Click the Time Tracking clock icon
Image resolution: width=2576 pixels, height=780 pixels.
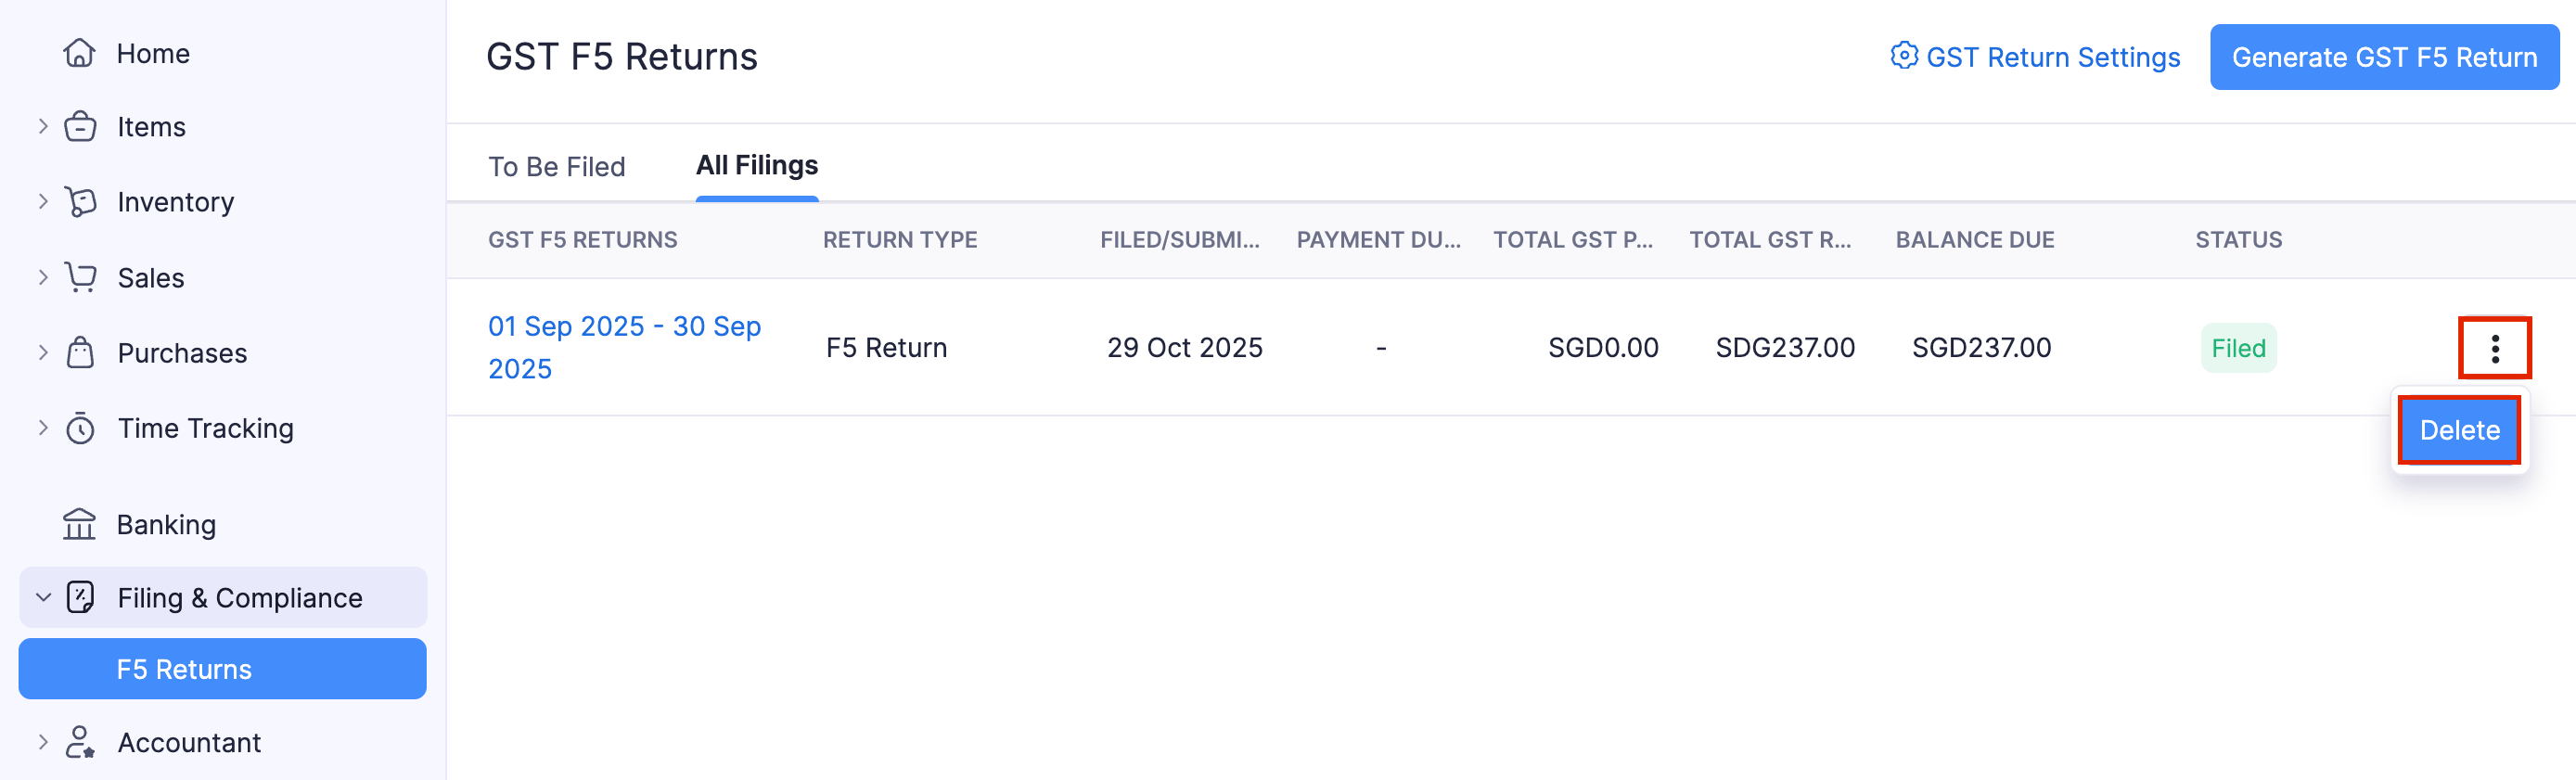pos(80,428)
